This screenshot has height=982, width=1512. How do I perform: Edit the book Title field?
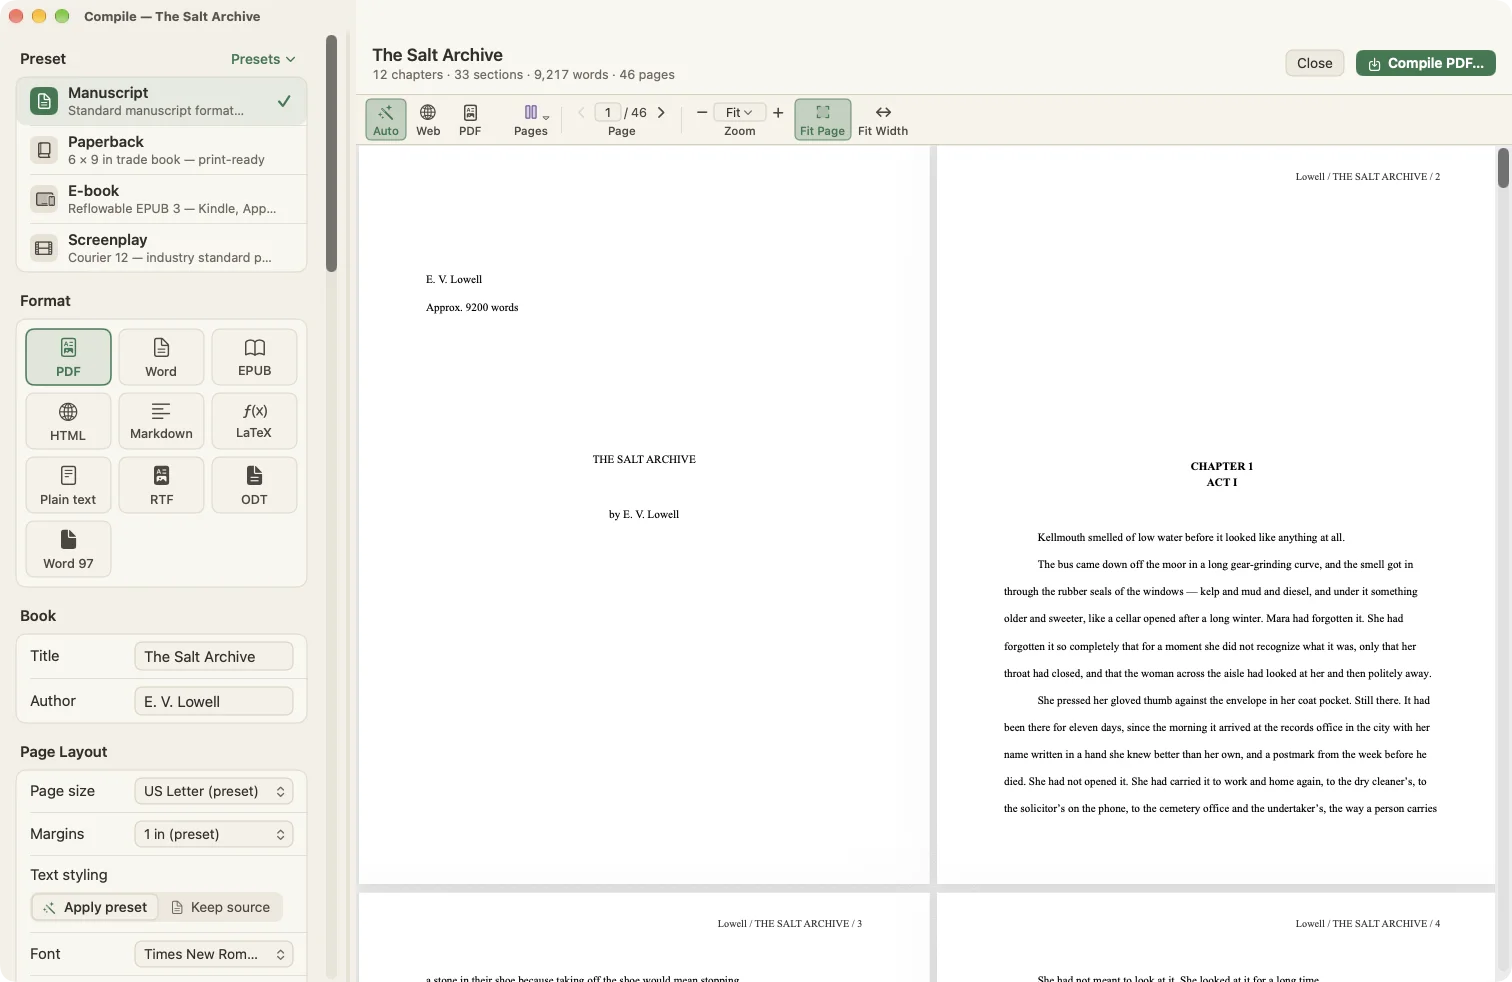pyautogui.click(x=214, y=656)
